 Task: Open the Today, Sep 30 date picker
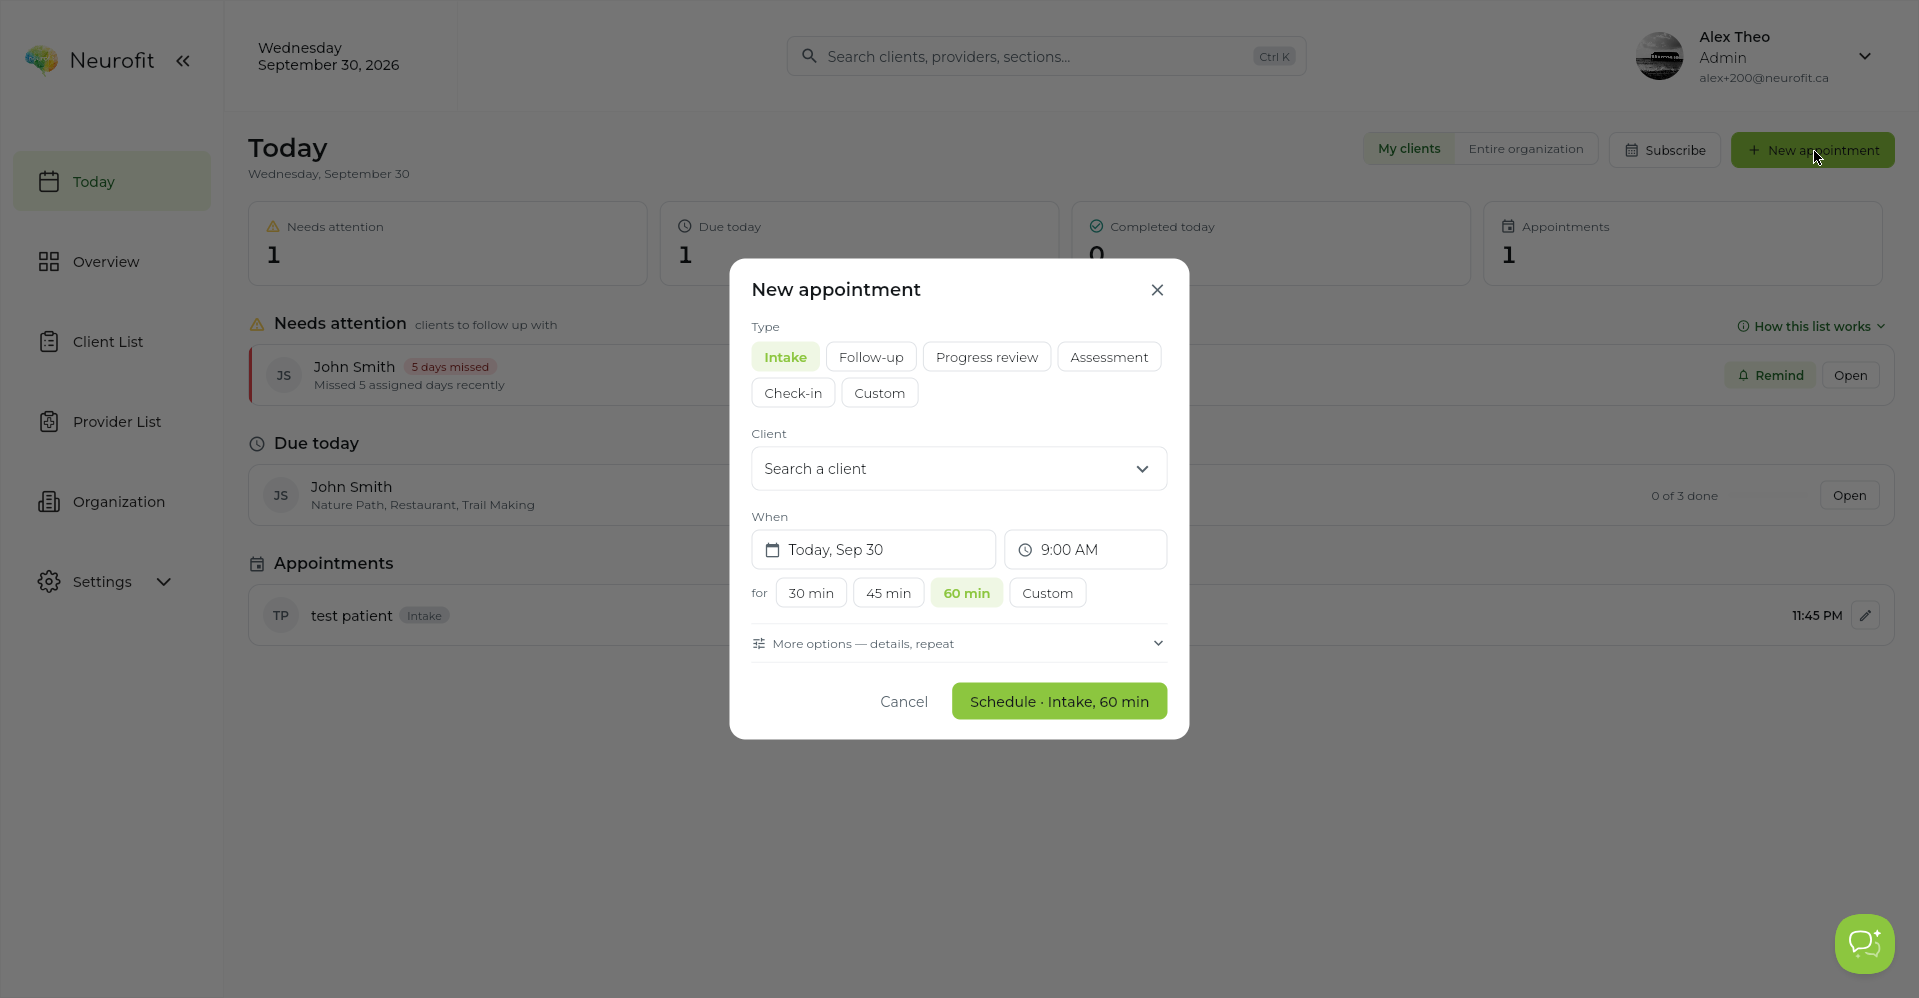click(873, 550)
